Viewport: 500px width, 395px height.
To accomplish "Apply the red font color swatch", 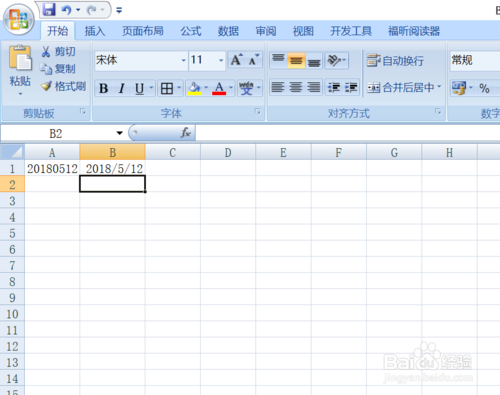I will (x=219, y=88).
